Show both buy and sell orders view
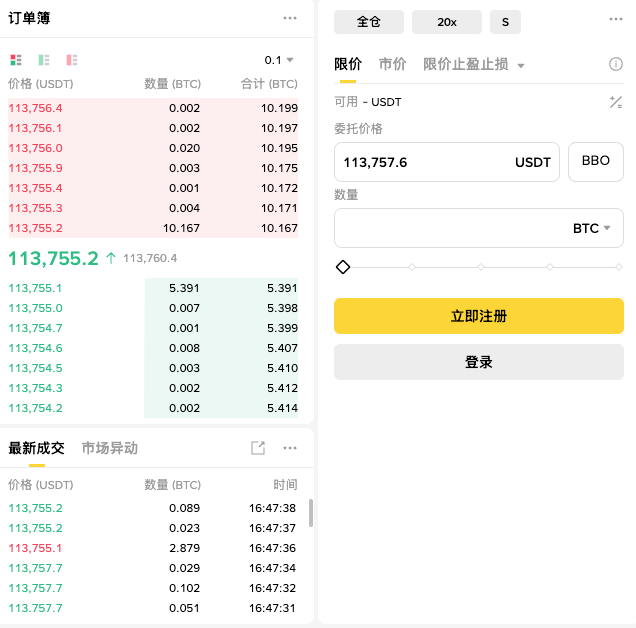The image size is (636, 628). (16, 60)
